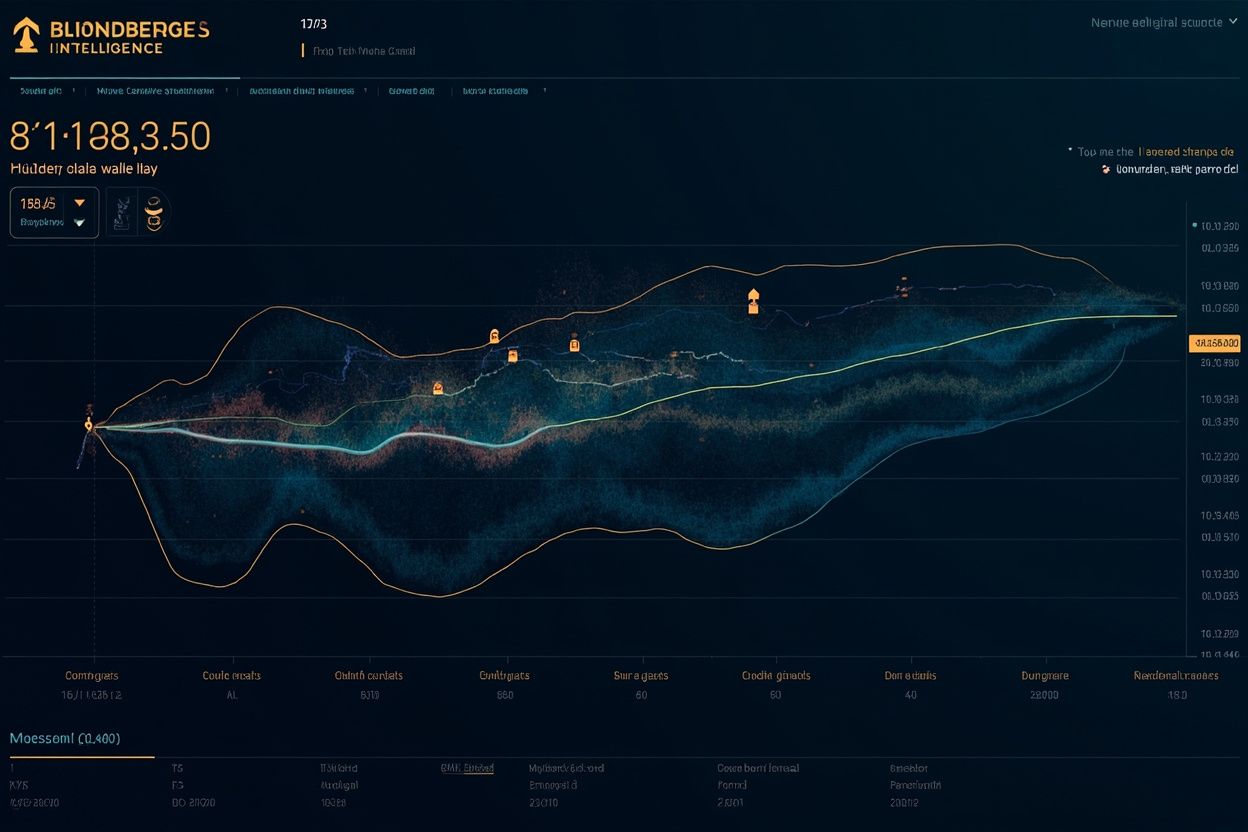Open the top-right dropdown chevron
Screen dimensions: 1248x832
(x=1232, y=21)
